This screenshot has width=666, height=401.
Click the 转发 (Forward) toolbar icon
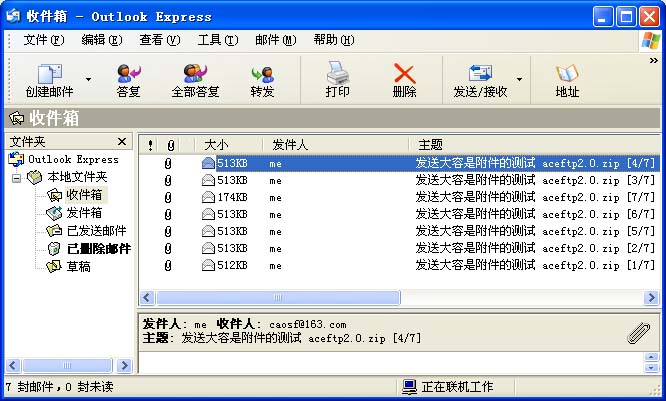point(262,74)
